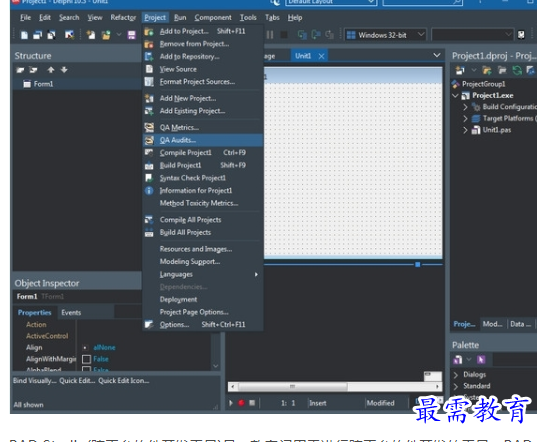The height and width of the screenshot is (442, 537).
Task: Choose Build Project1 menu item
Action: pyautogui.click(x=203, y=165)
